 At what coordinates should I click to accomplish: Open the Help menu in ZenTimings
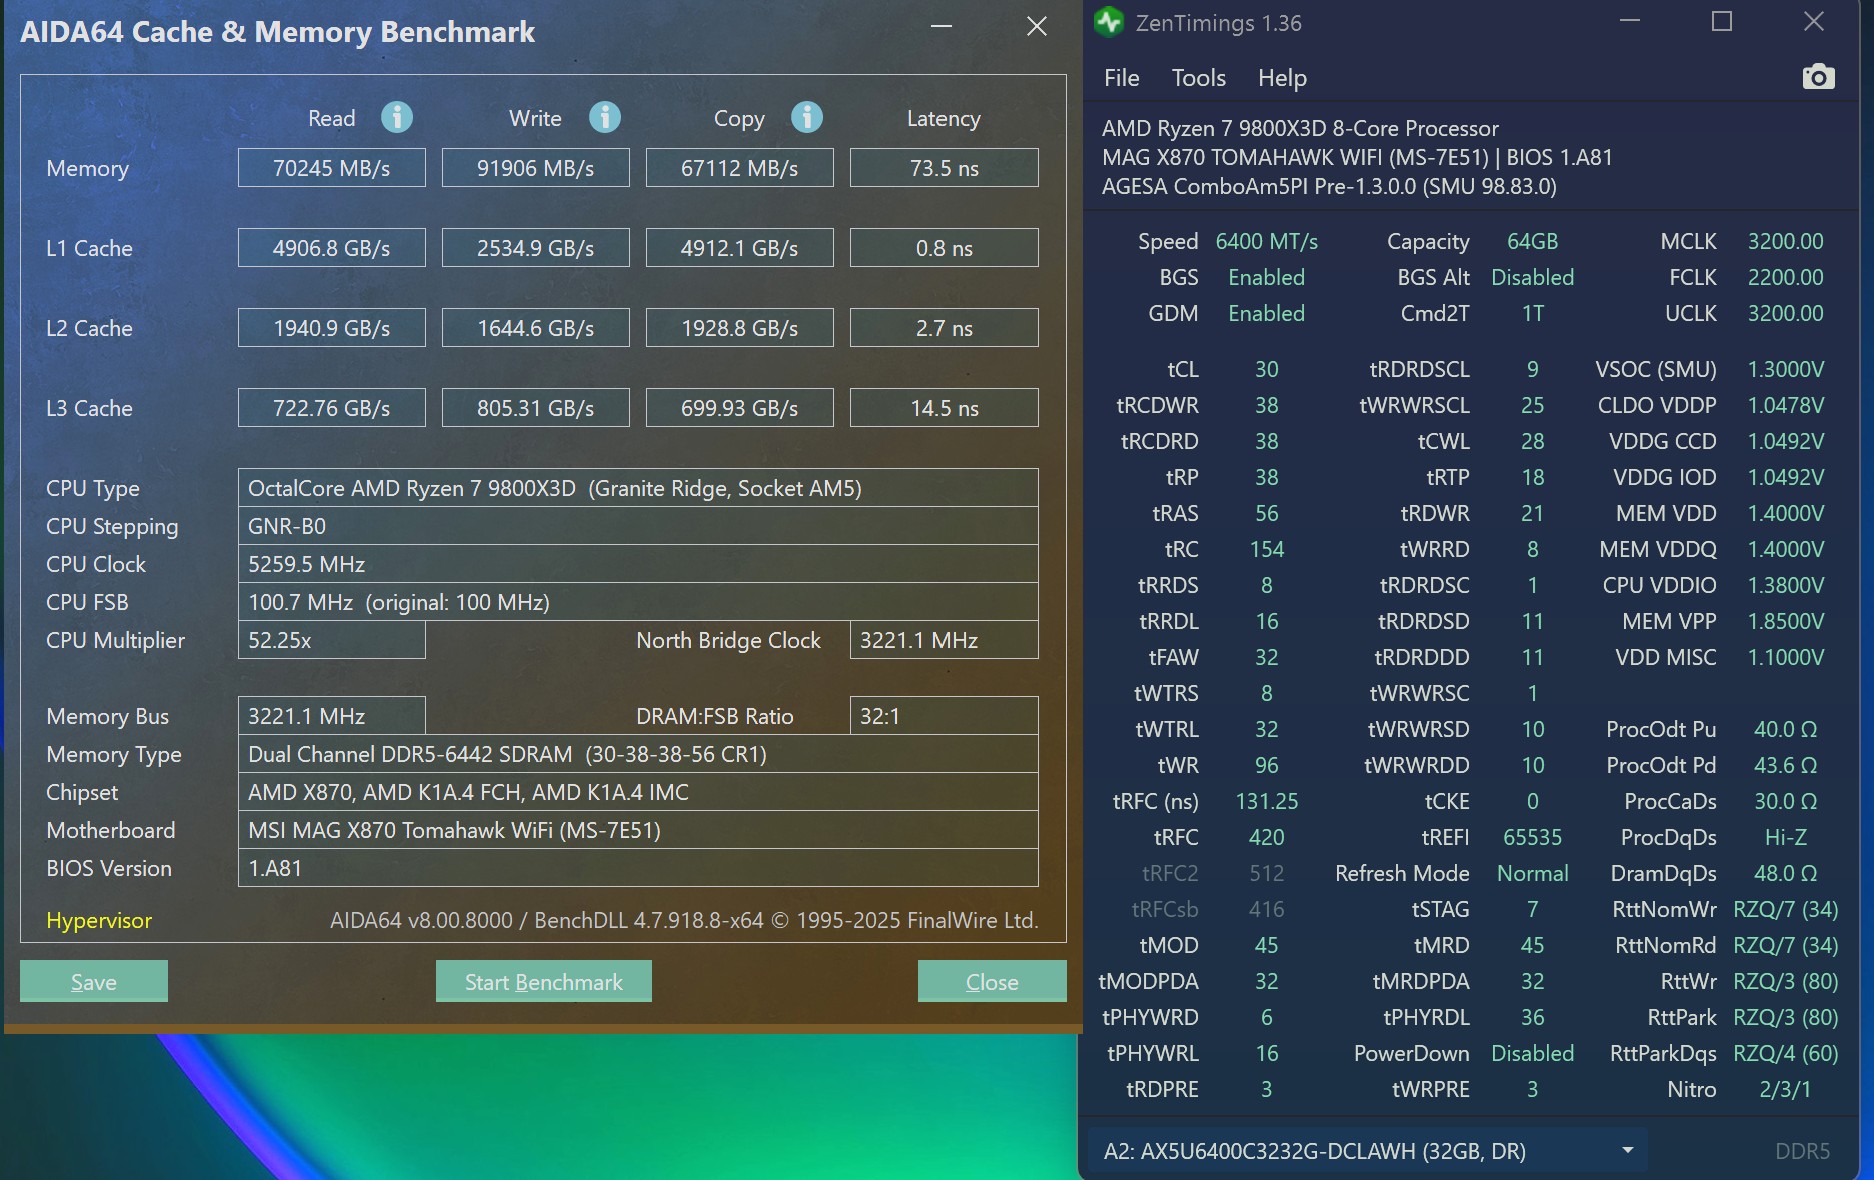pyautogui.click(x=1282, y=78)
